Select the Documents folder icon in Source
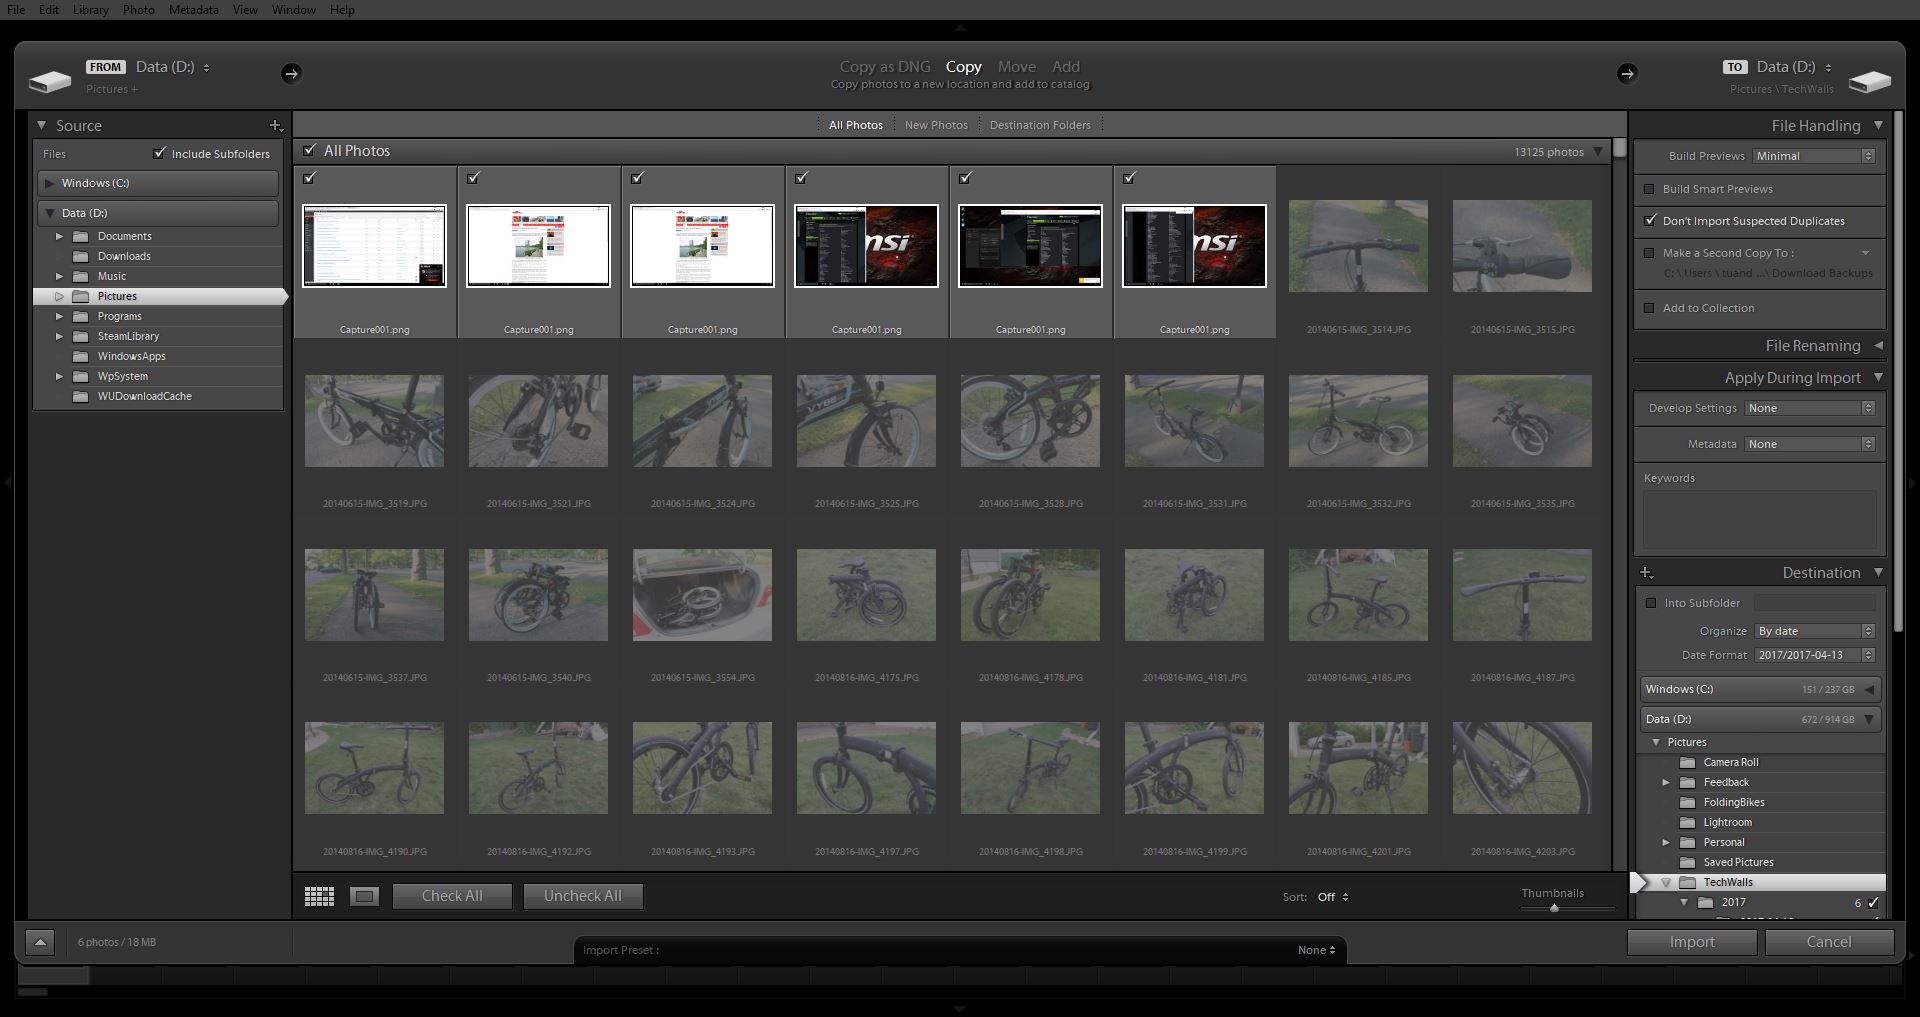Screen dimensions: 1920x1017 tap(81, 236)
